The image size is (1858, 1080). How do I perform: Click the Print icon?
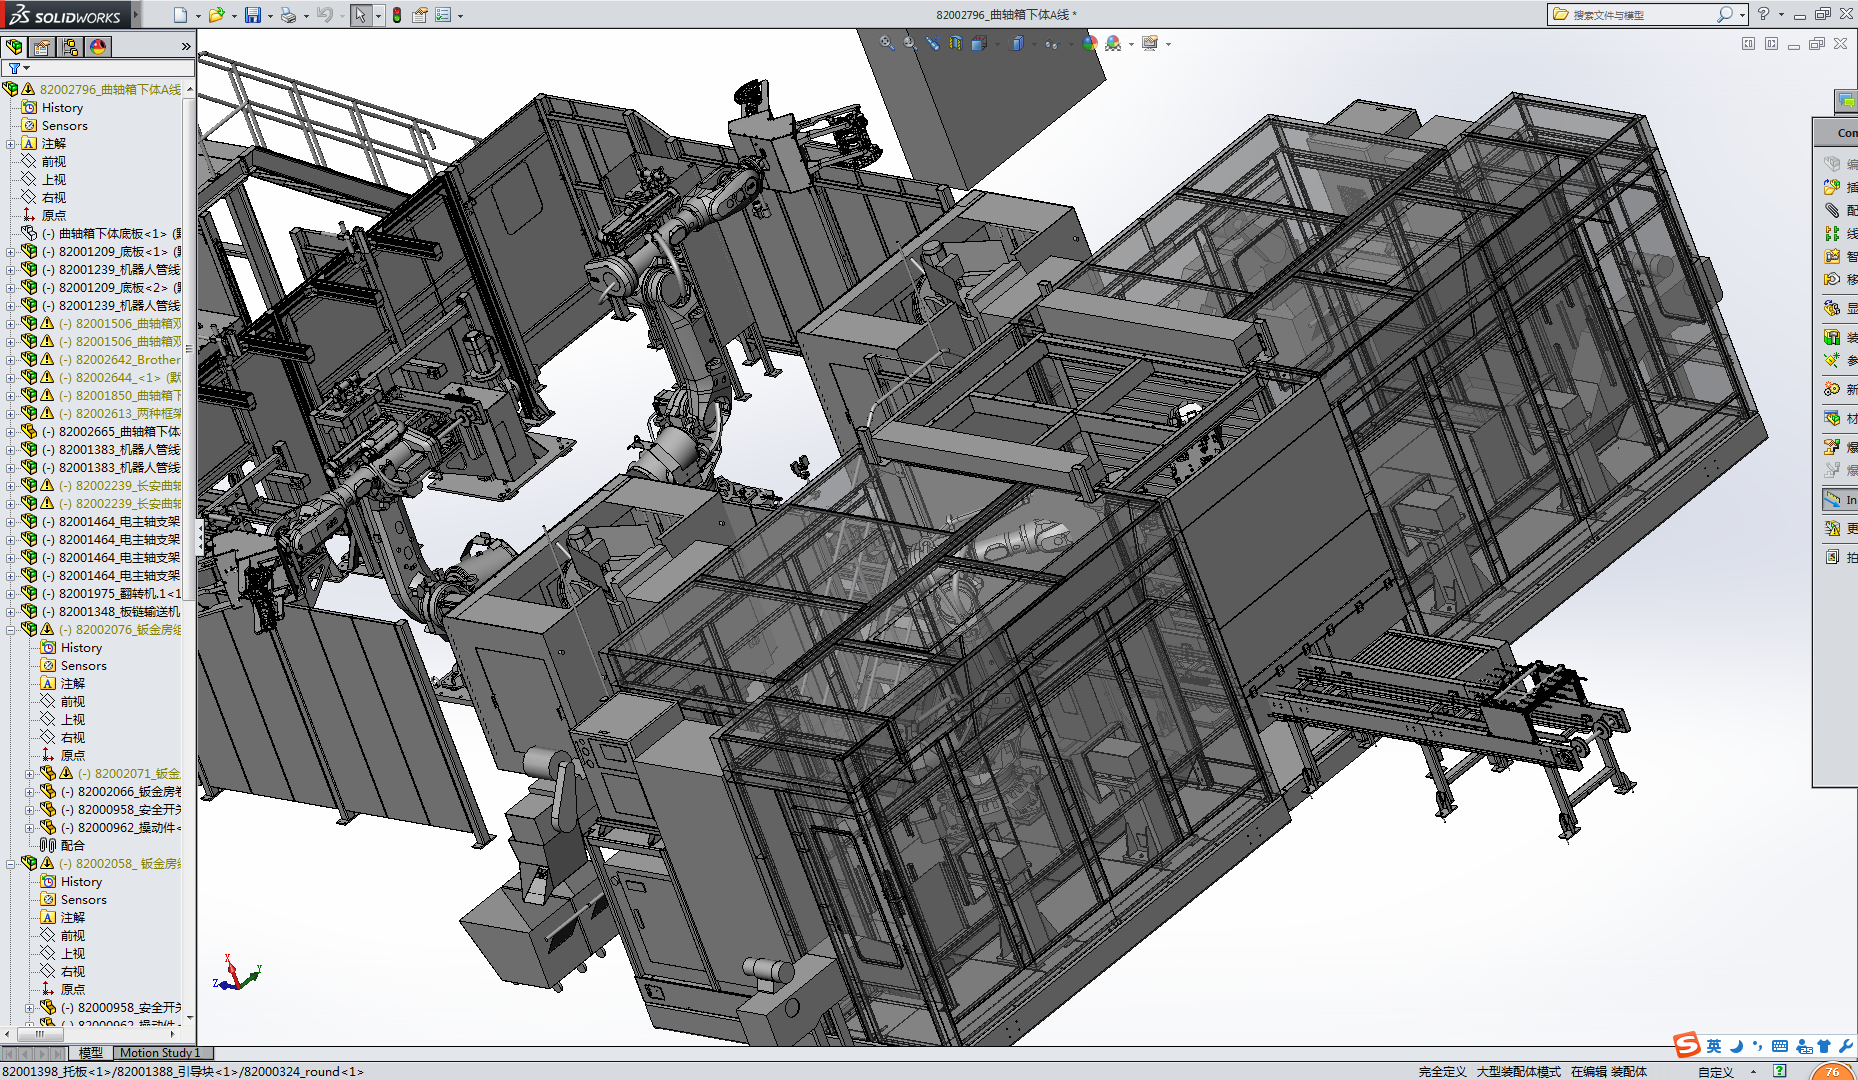[288, 15]
